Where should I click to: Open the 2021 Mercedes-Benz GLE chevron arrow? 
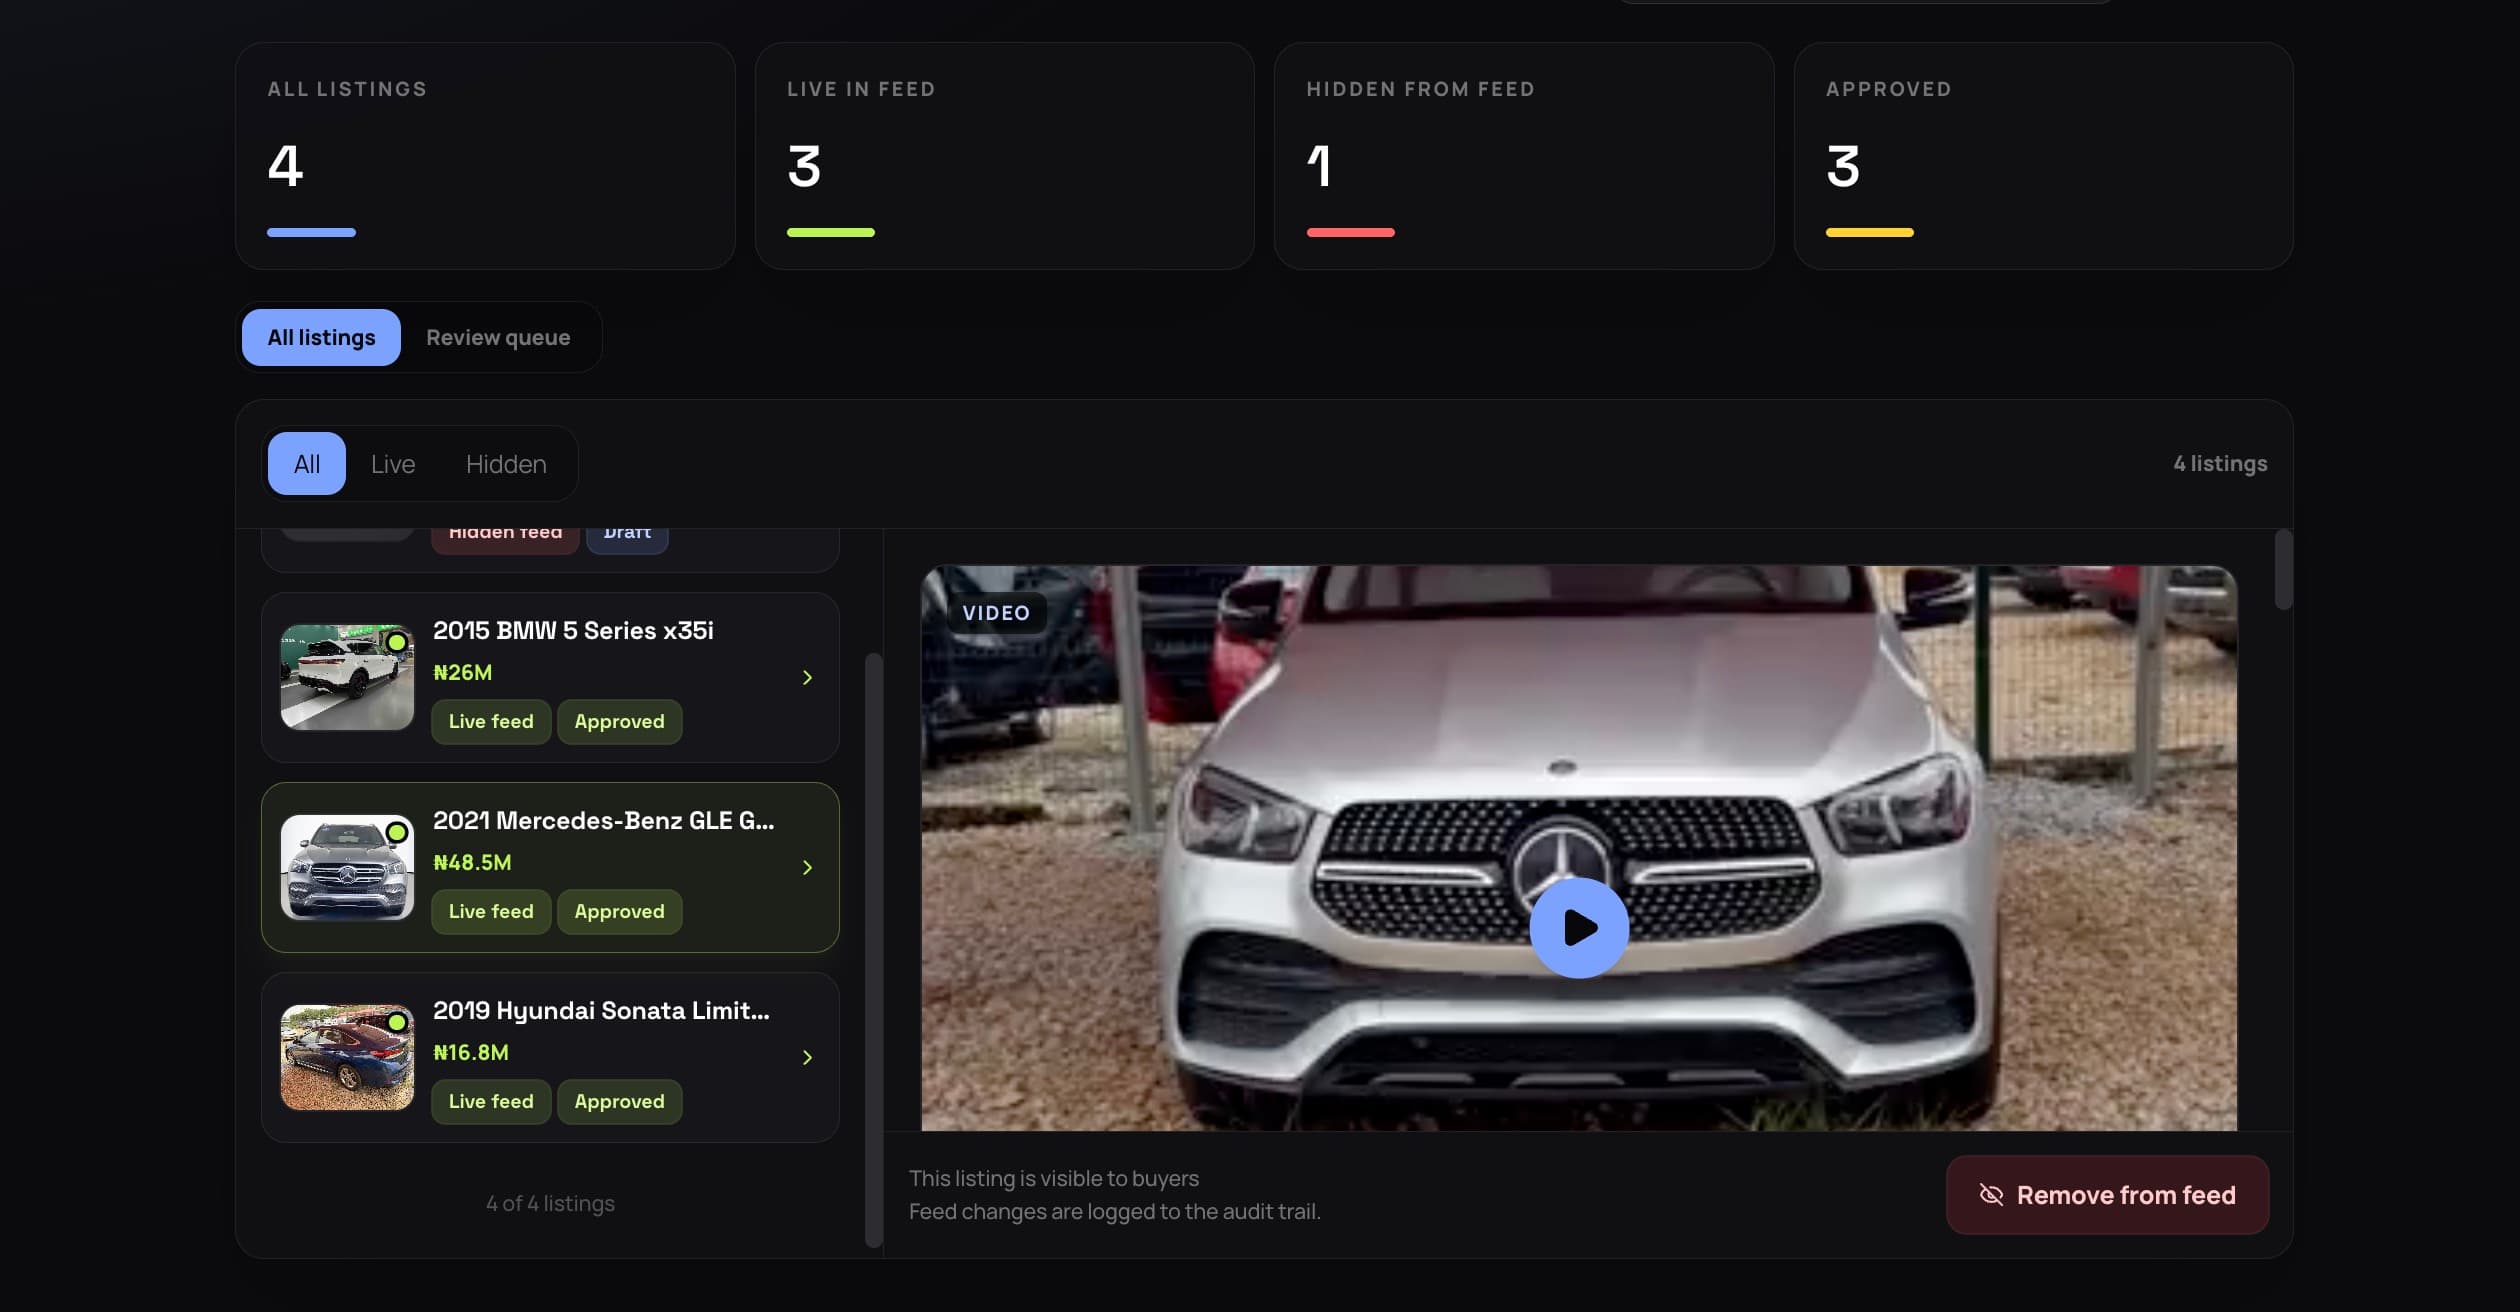[807, 868]
